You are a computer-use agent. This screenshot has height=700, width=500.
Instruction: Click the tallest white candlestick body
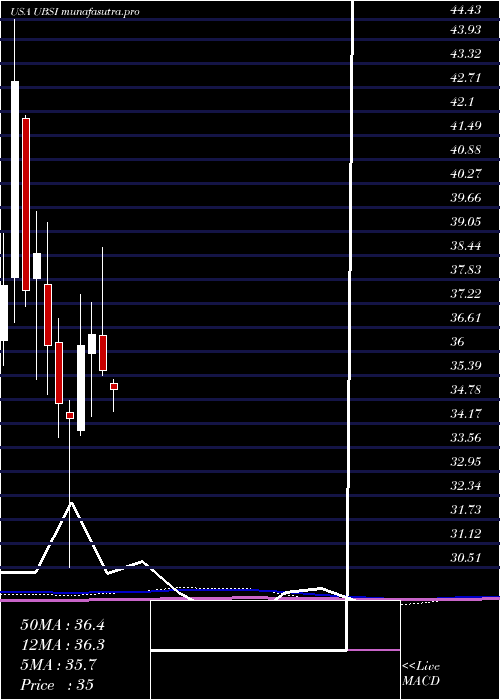pos(15,179)
